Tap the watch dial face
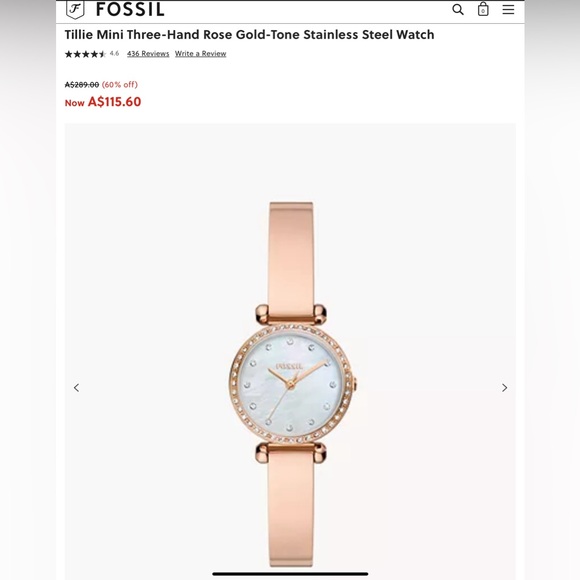The height and width of the screenshot is (580, 580). [x=290, y=385]
